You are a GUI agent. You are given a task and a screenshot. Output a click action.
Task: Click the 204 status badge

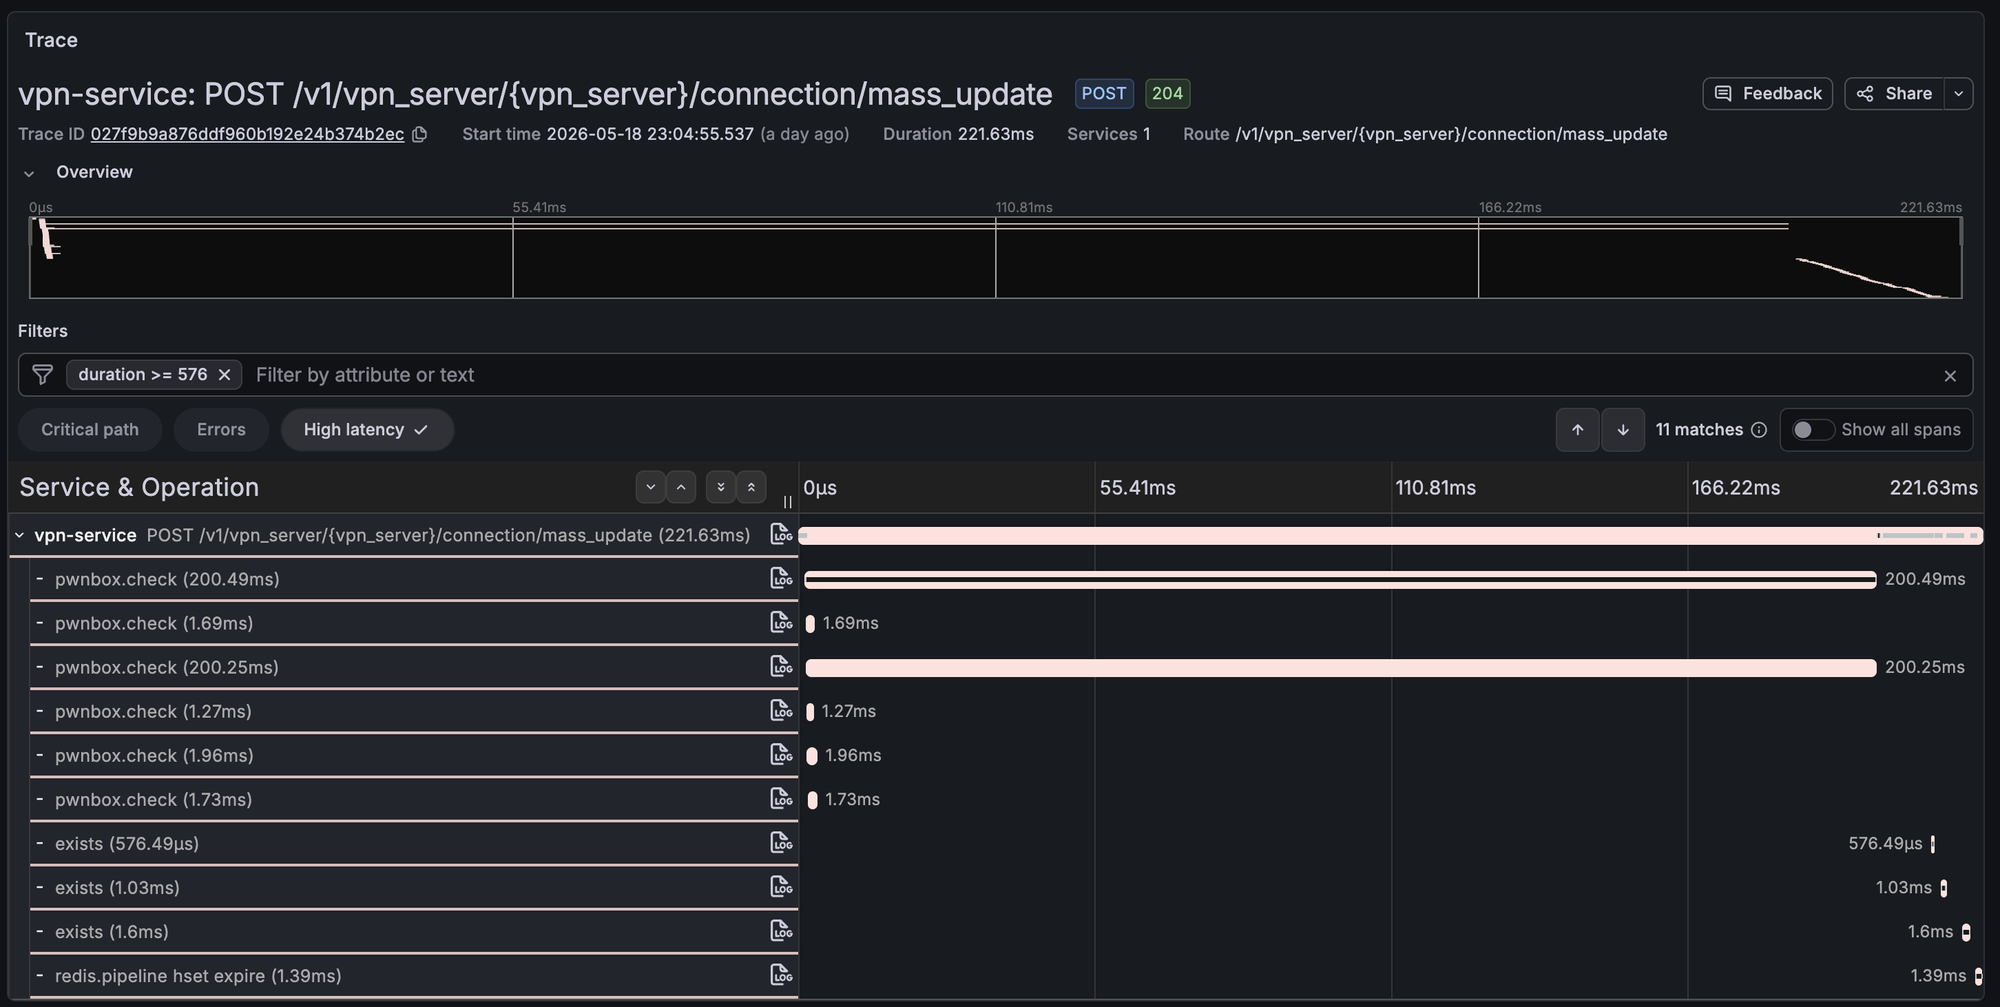(x=1167, y=93)
